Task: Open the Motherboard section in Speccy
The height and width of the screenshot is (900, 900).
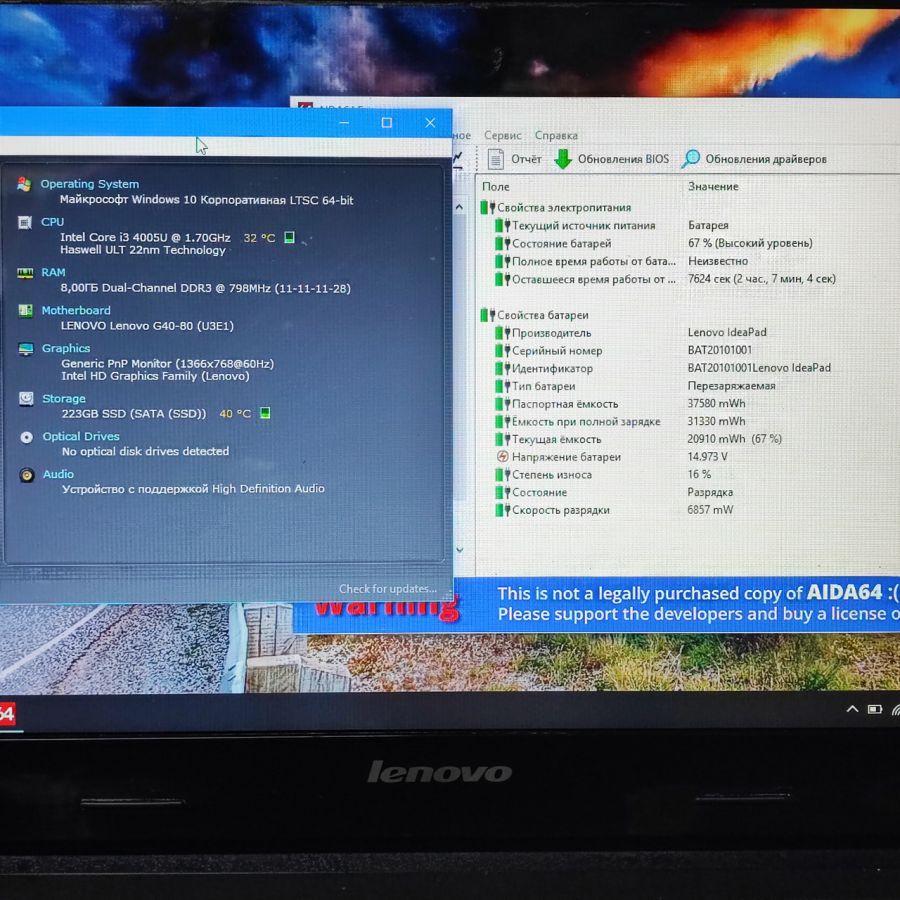Action: click(x=76, y=311)
